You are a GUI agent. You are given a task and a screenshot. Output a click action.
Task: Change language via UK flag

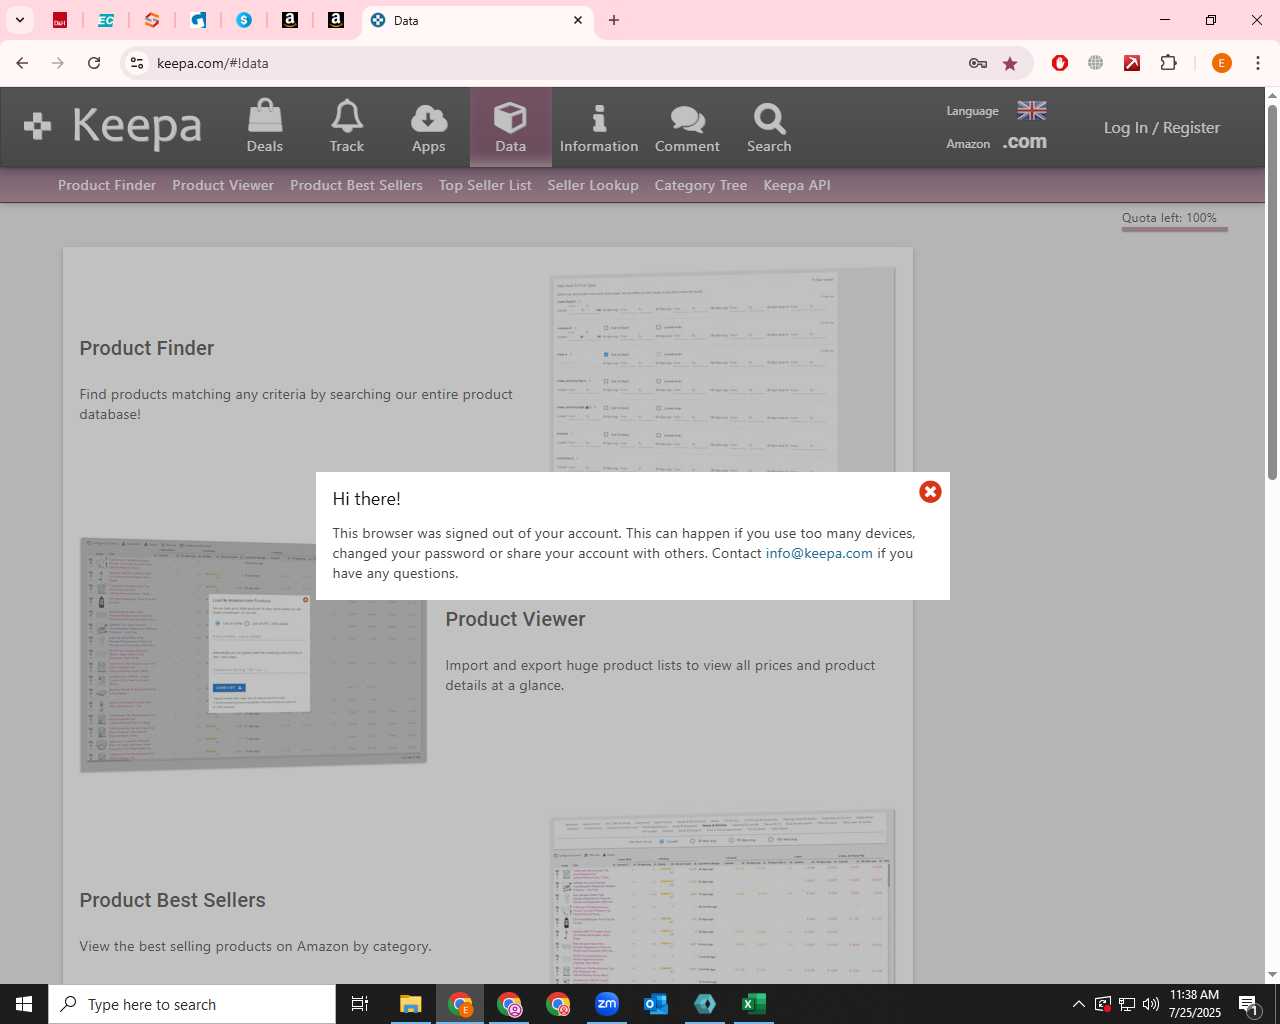(x=1032, y=110)
